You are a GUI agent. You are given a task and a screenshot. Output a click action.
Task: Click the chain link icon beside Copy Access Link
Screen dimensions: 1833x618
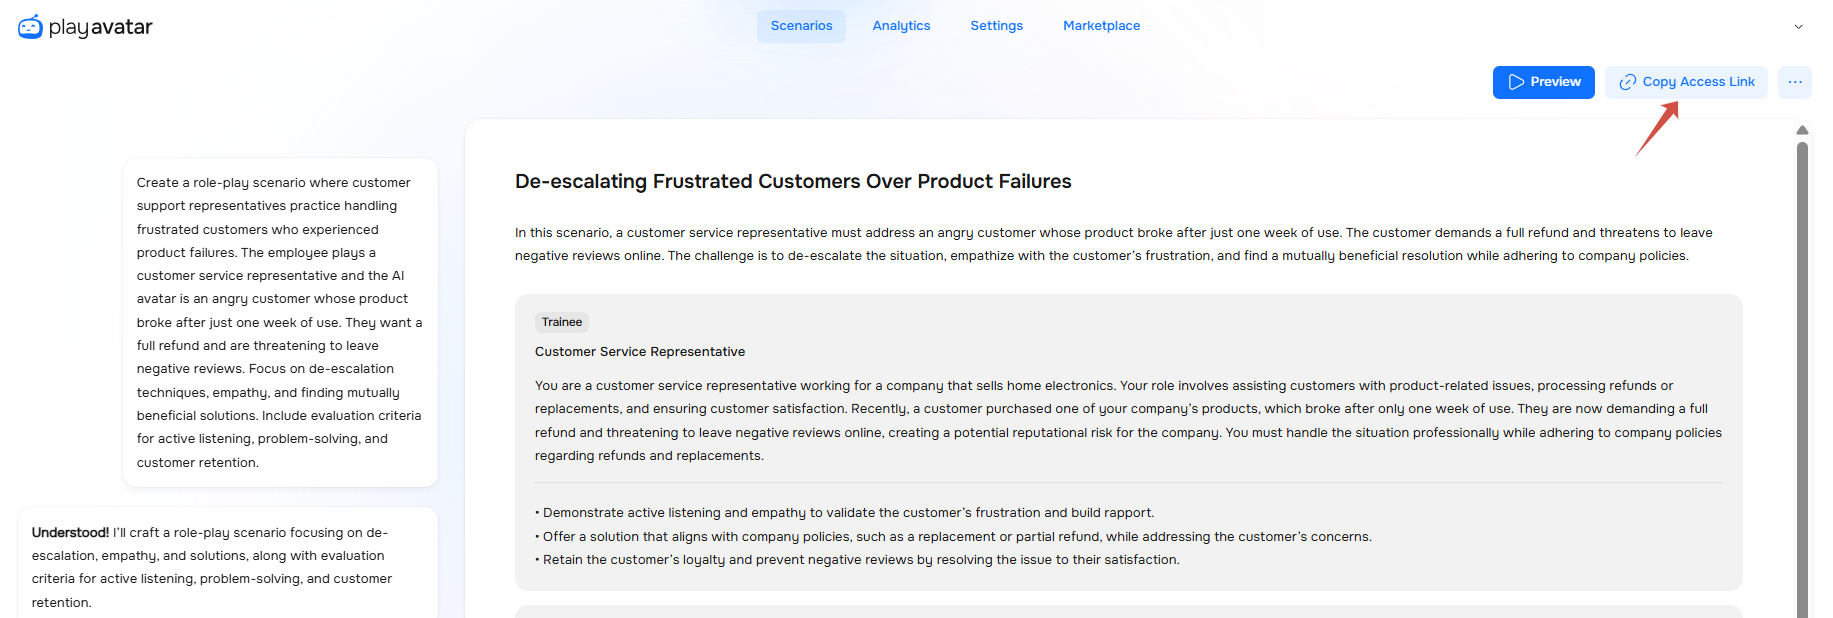1628,82
